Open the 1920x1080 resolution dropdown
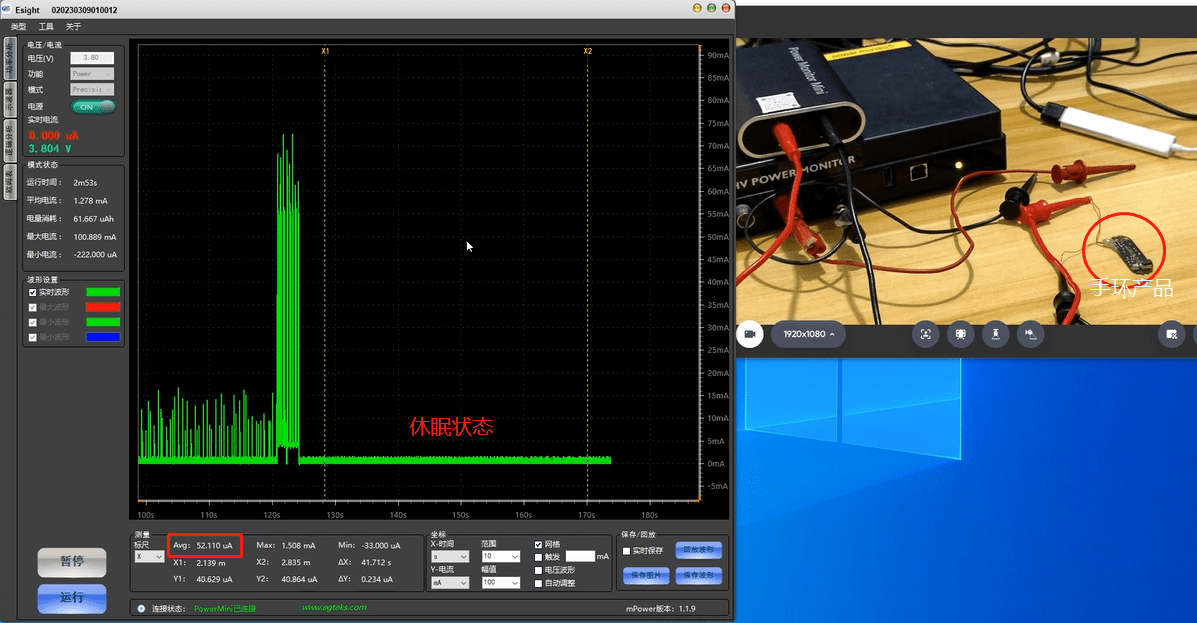The height and width of the screenshot is (623, 1197). pyautogui.click(x=807, y=335)
